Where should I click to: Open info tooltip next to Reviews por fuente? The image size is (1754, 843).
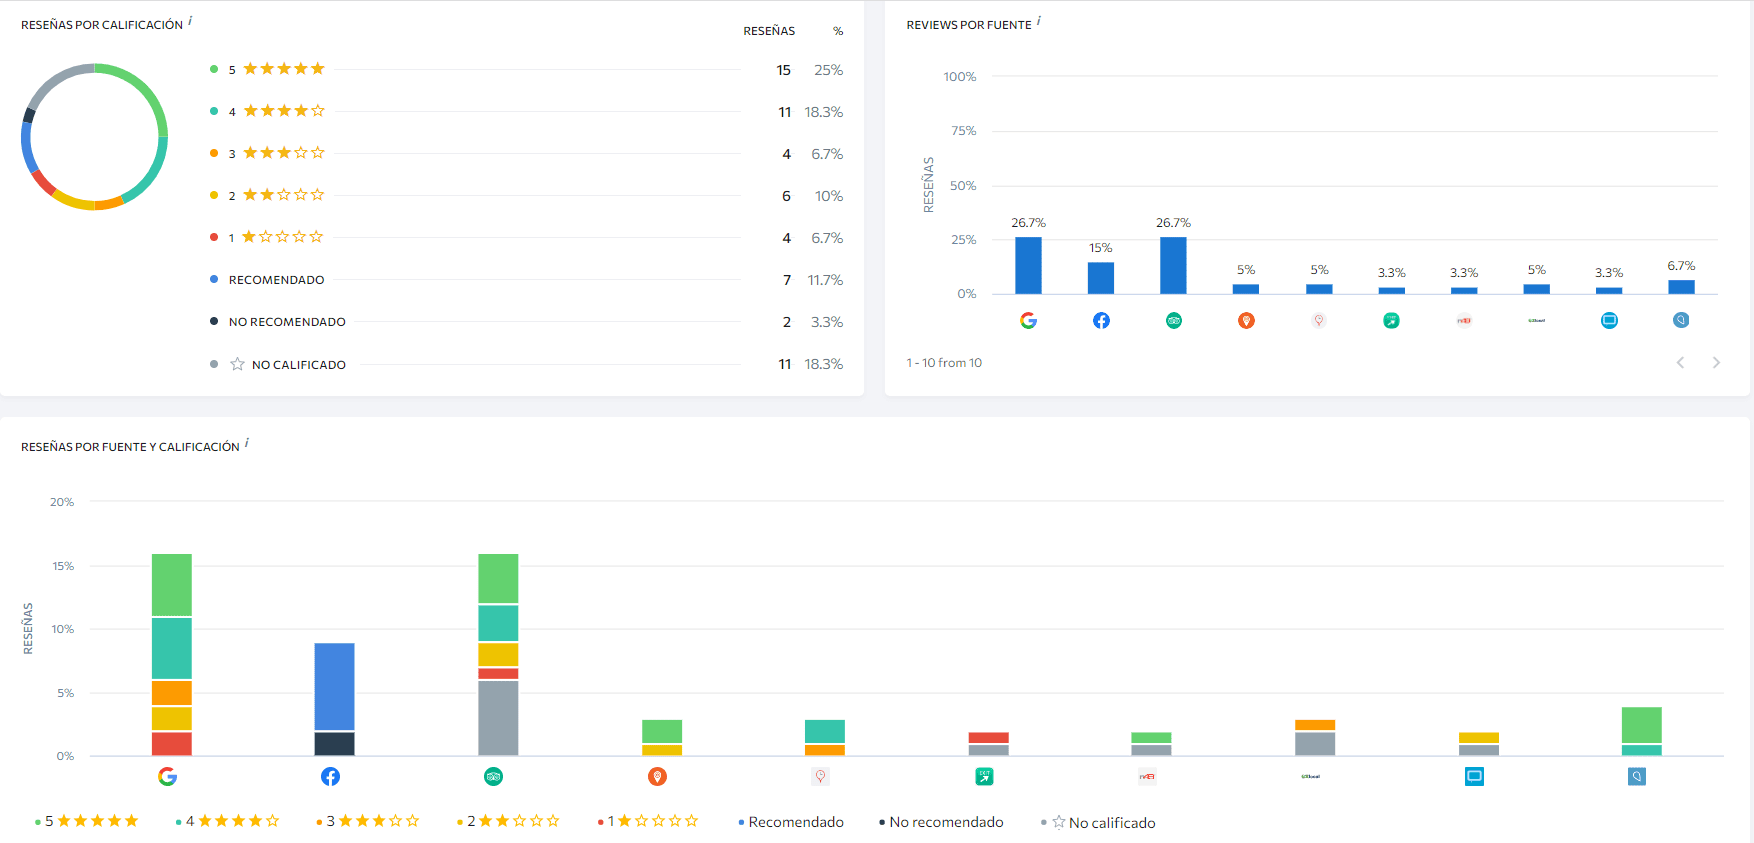[x=1039, y=21]
